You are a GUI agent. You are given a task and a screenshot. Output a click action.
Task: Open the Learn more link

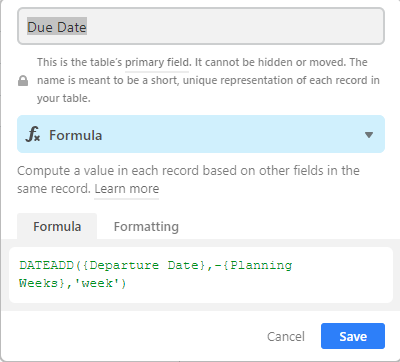coord(127,189)
